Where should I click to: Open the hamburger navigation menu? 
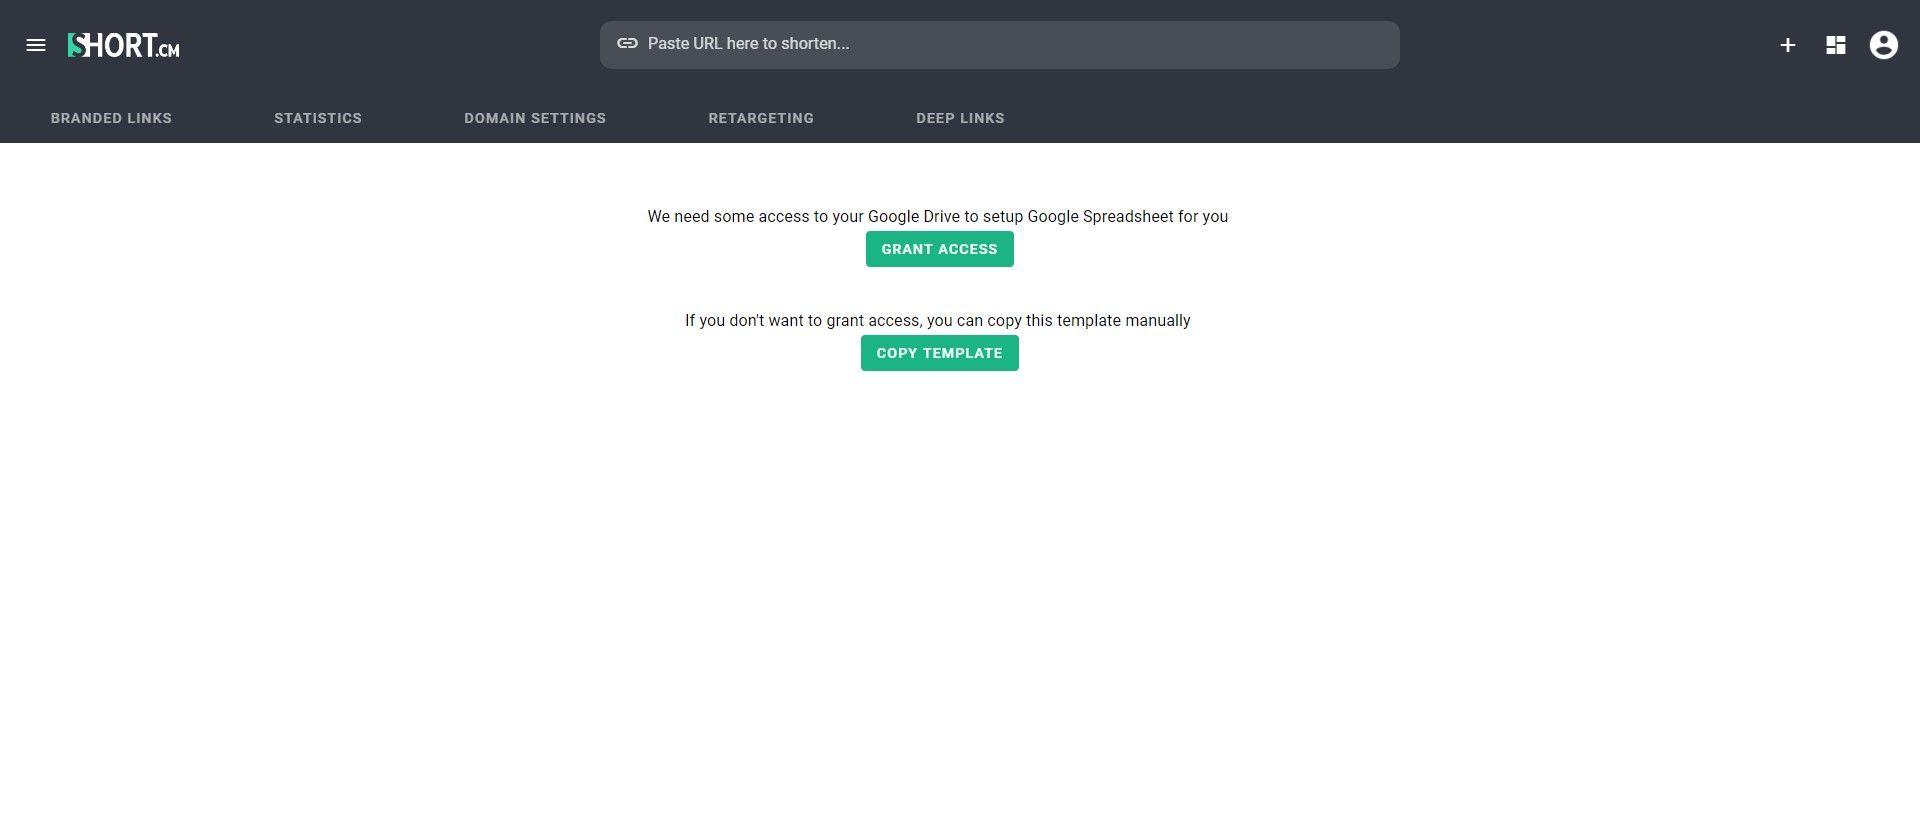point(36,45)
